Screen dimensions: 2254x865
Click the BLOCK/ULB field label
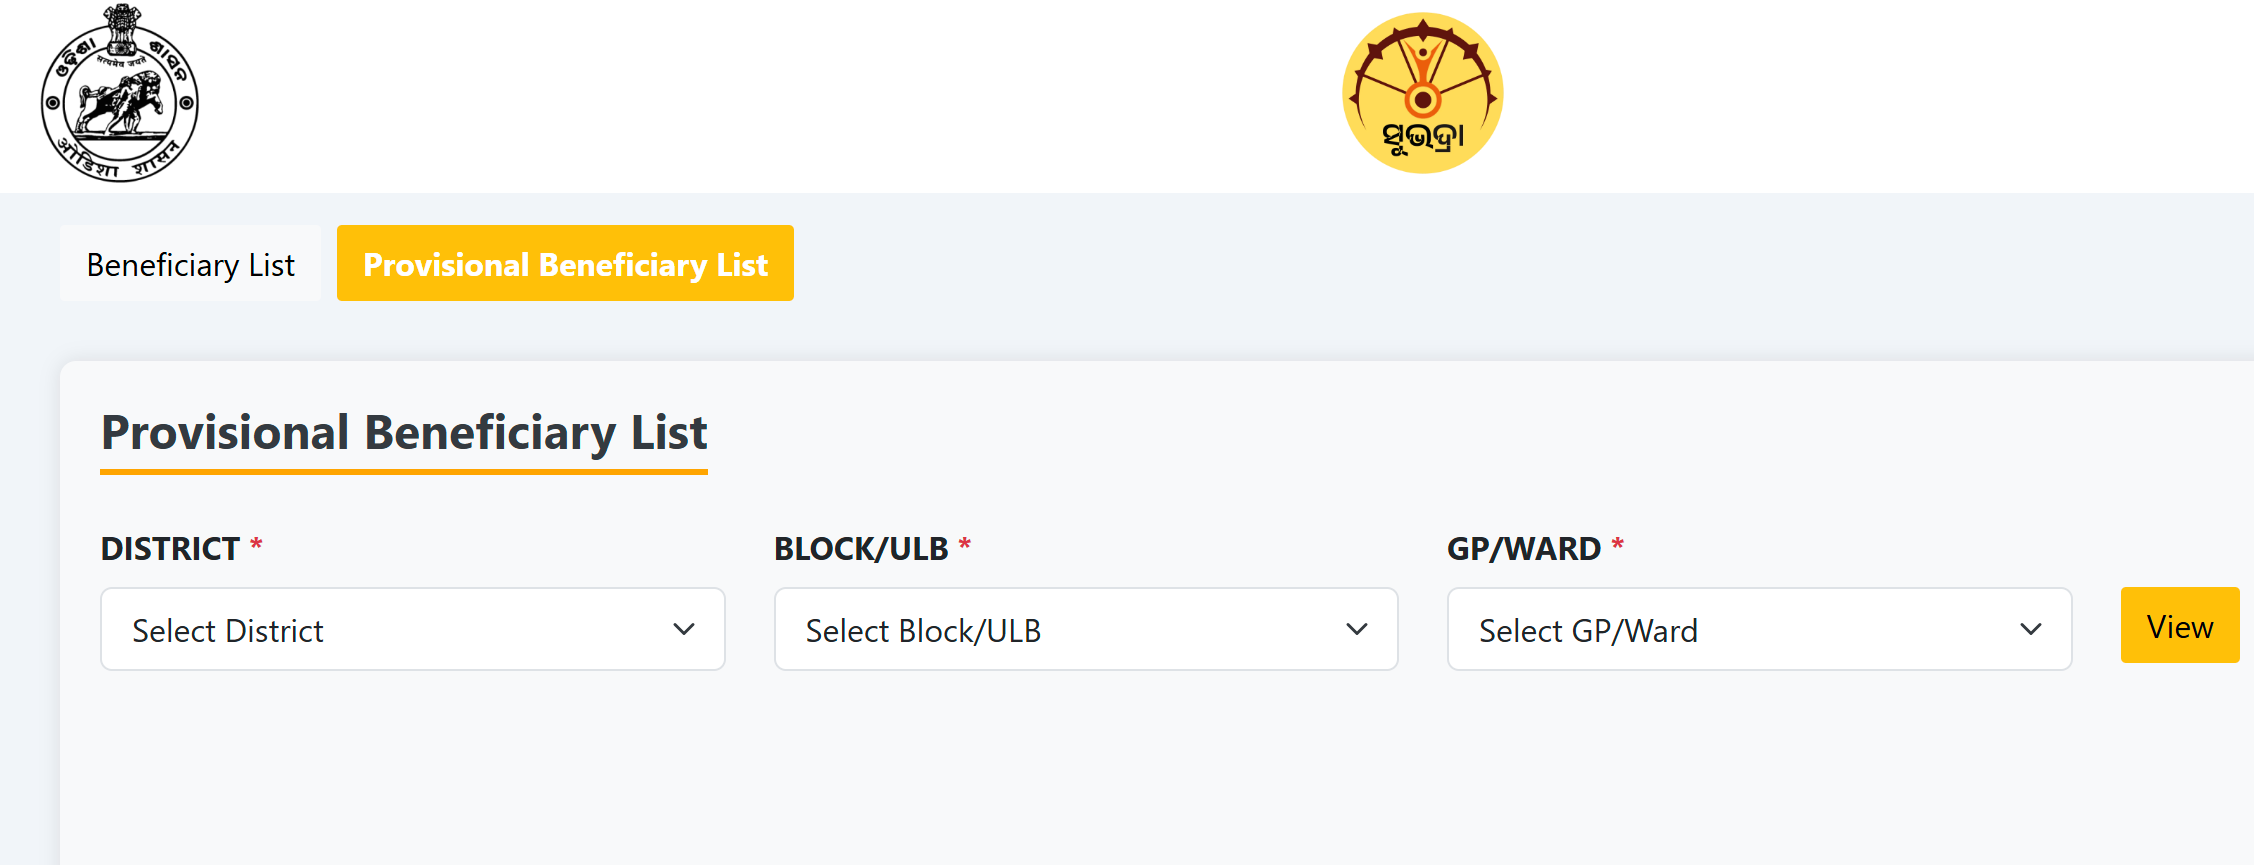[x=861, y=549]
